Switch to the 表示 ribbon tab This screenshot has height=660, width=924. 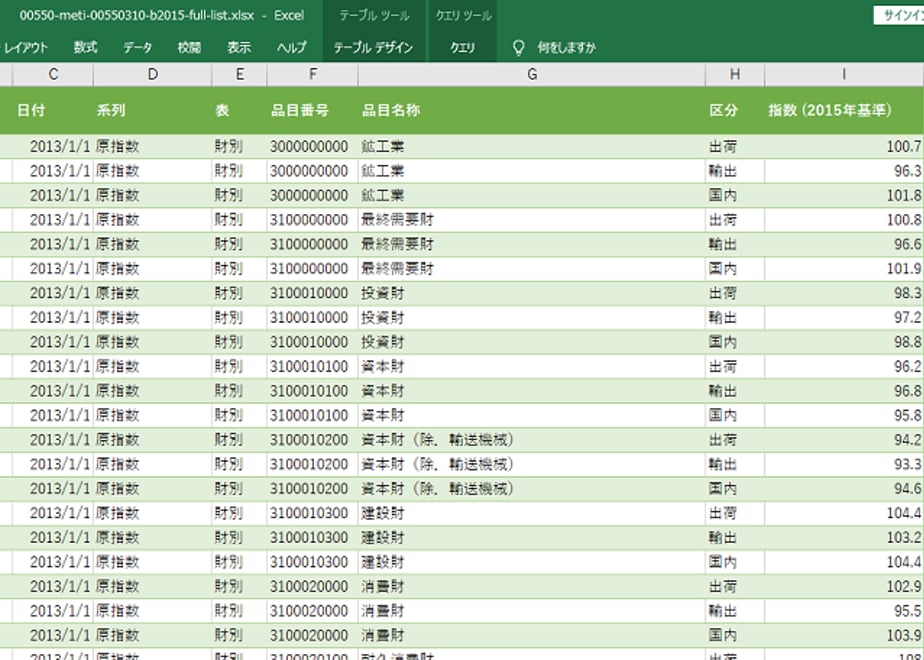pyautogui.click(x=239, y=48)
